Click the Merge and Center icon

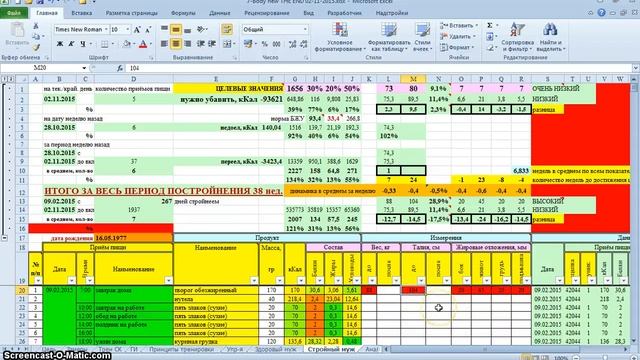(x=227, y=44)
